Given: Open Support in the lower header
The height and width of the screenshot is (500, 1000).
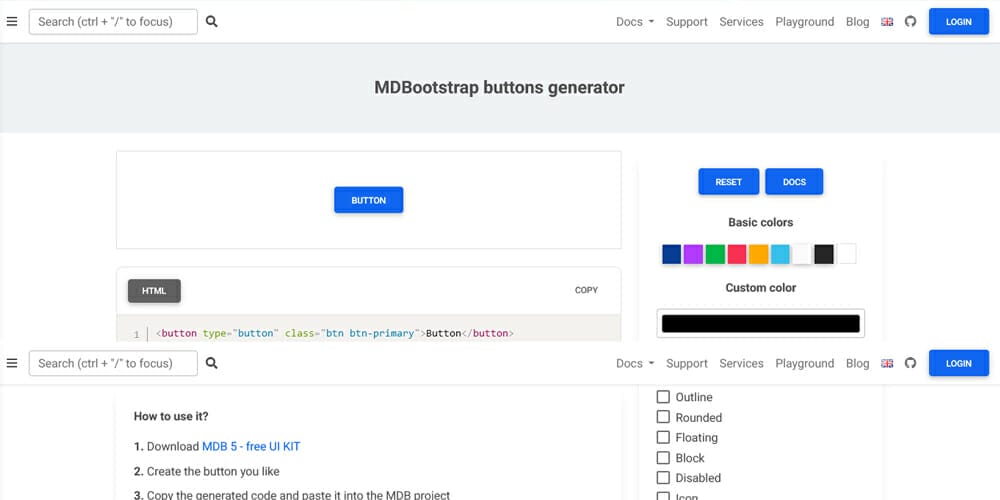Looking at the screenshot, I should (x=687, y=364).
